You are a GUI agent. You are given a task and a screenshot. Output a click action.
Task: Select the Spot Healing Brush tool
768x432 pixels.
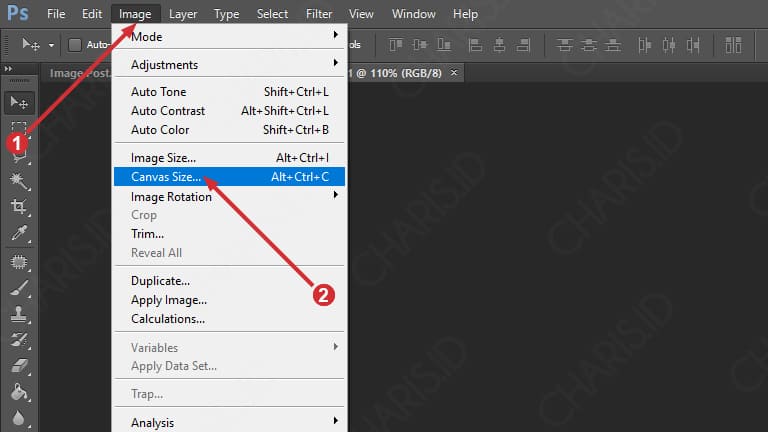[19, 262]
